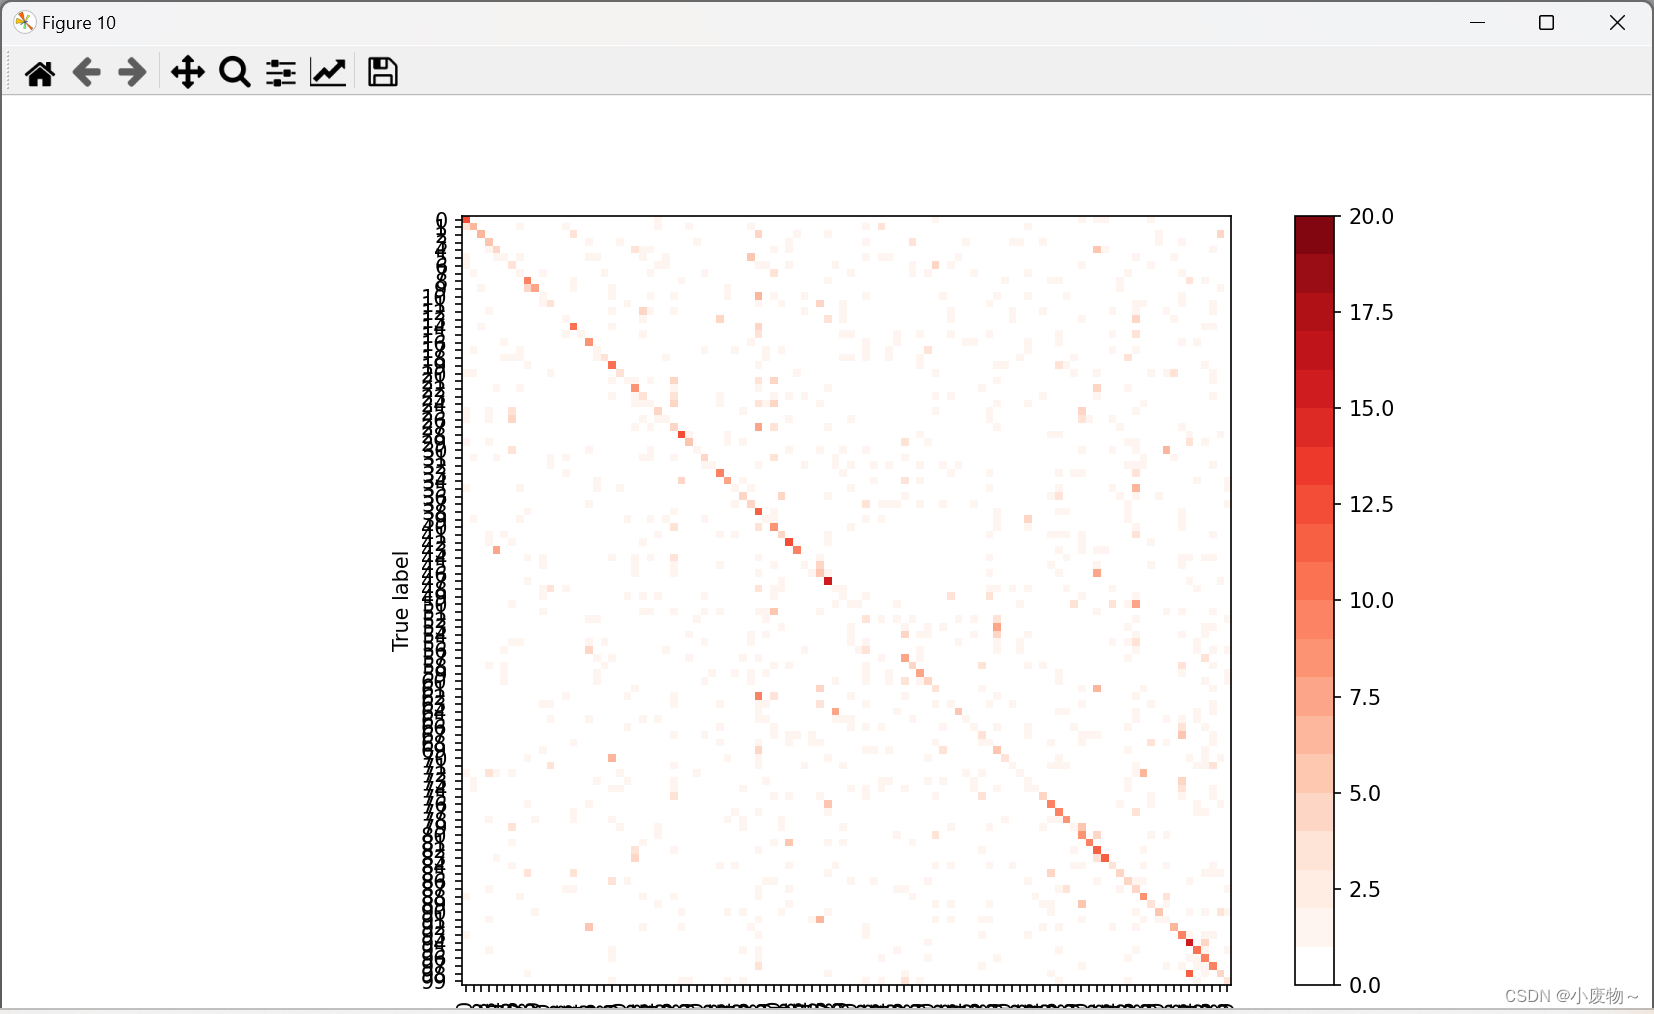Click the 17.5 colorbar tick label
The height and width of the screenshot is (1014, 1654).
pyautogui.click(x=1371, y=312)
